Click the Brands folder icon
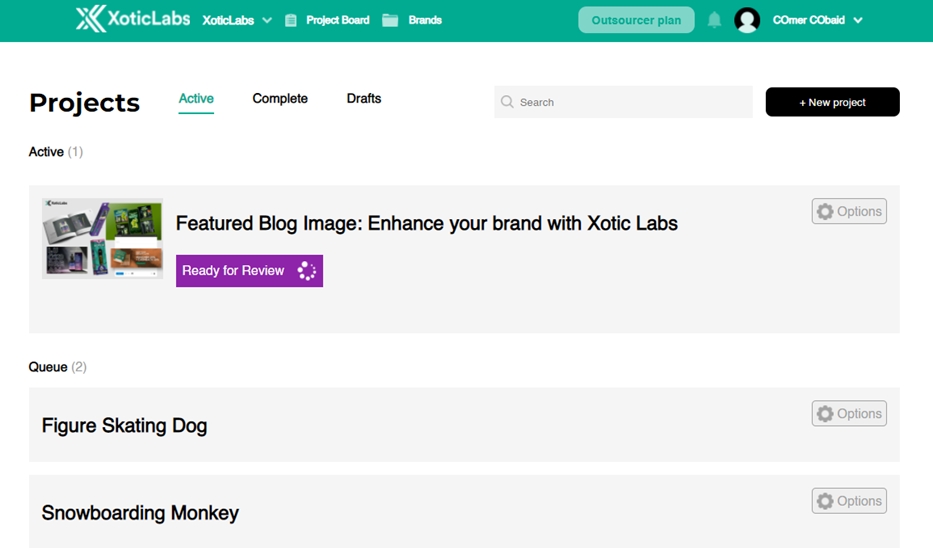 pos(390,20)
